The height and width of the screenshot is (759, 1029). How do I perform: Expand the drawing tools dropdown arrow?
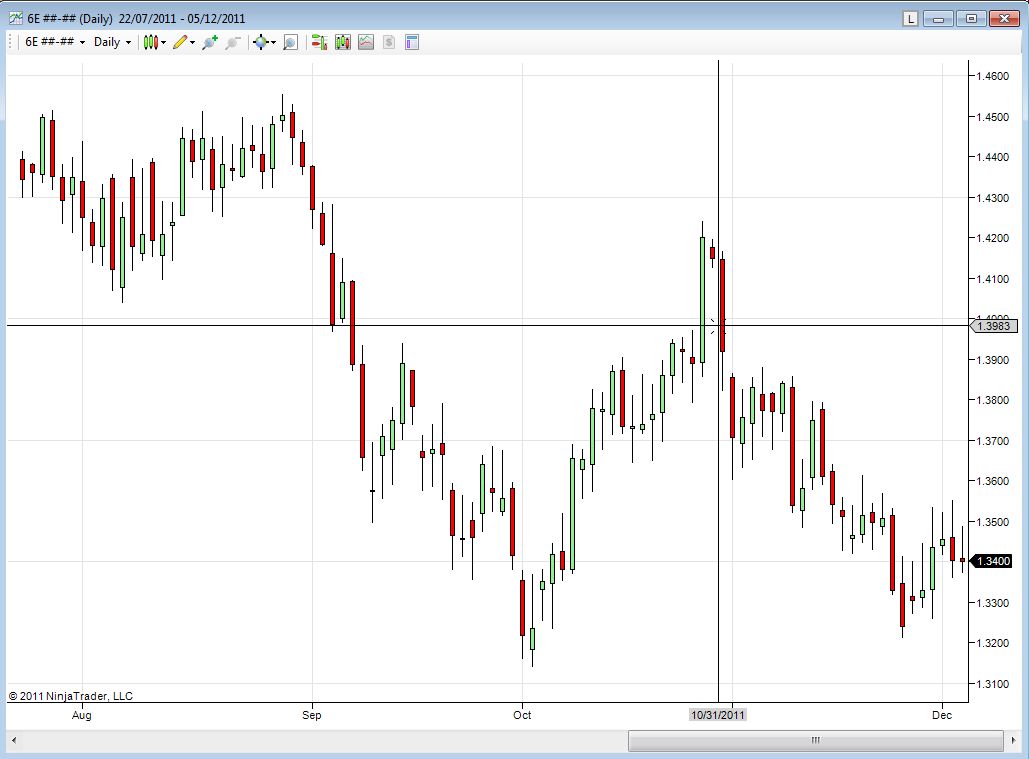(192, 43)
